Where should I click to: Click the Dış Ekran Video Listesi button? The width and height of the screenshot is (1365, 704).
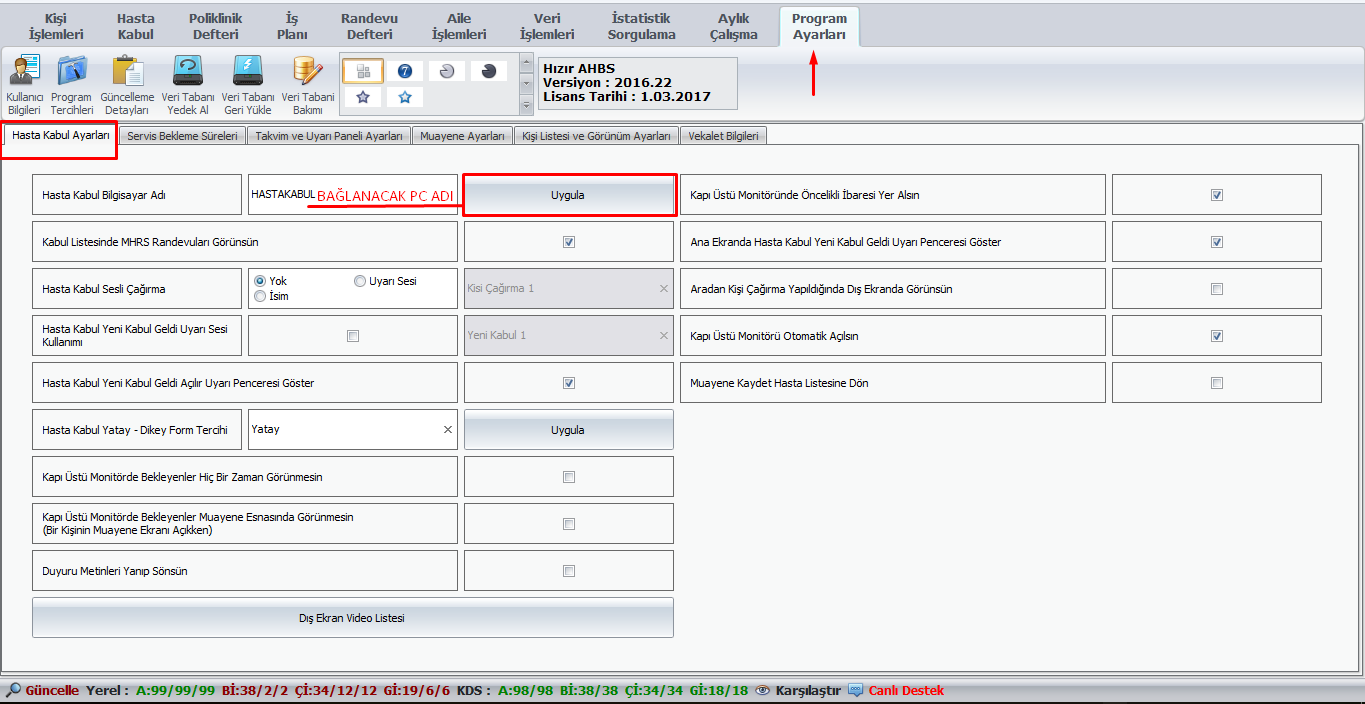[x=352, y=618]
